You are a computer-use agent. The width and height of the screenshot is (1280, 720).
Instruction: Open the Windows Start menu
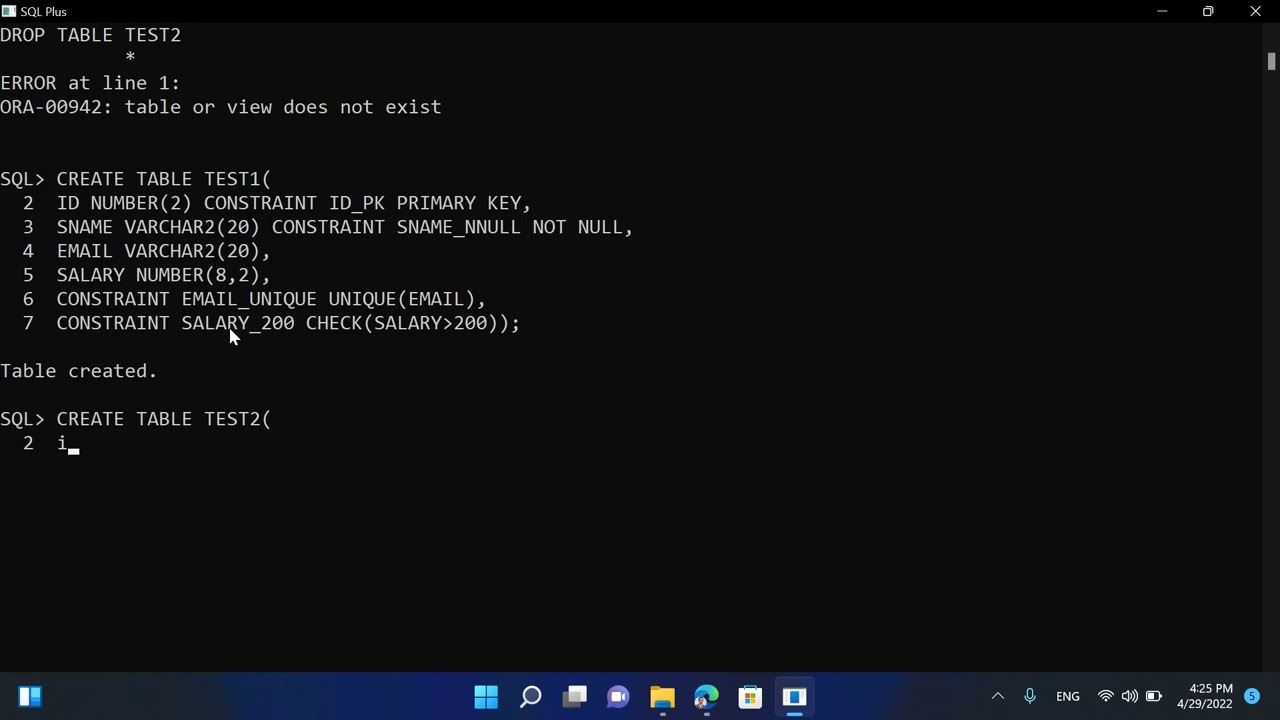[486, 697]
